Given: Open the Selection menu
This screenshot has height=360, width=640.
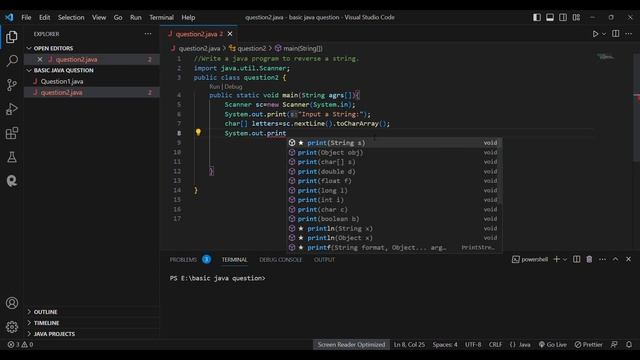Looking at the screenshot, I should (71, 17).
